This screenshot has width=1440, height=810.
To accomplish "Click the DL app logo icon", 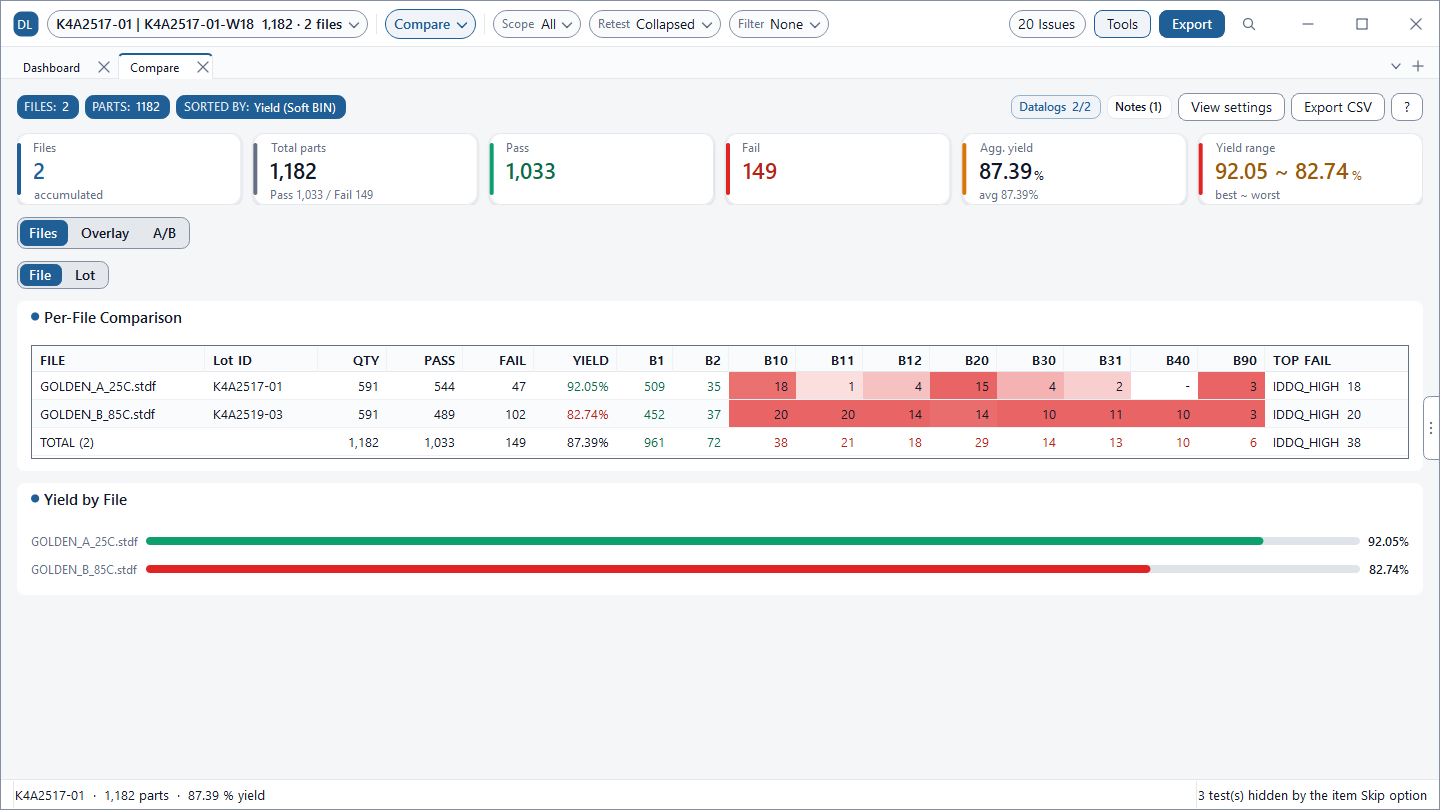I will pyautogui.click(x=26, y=25).
